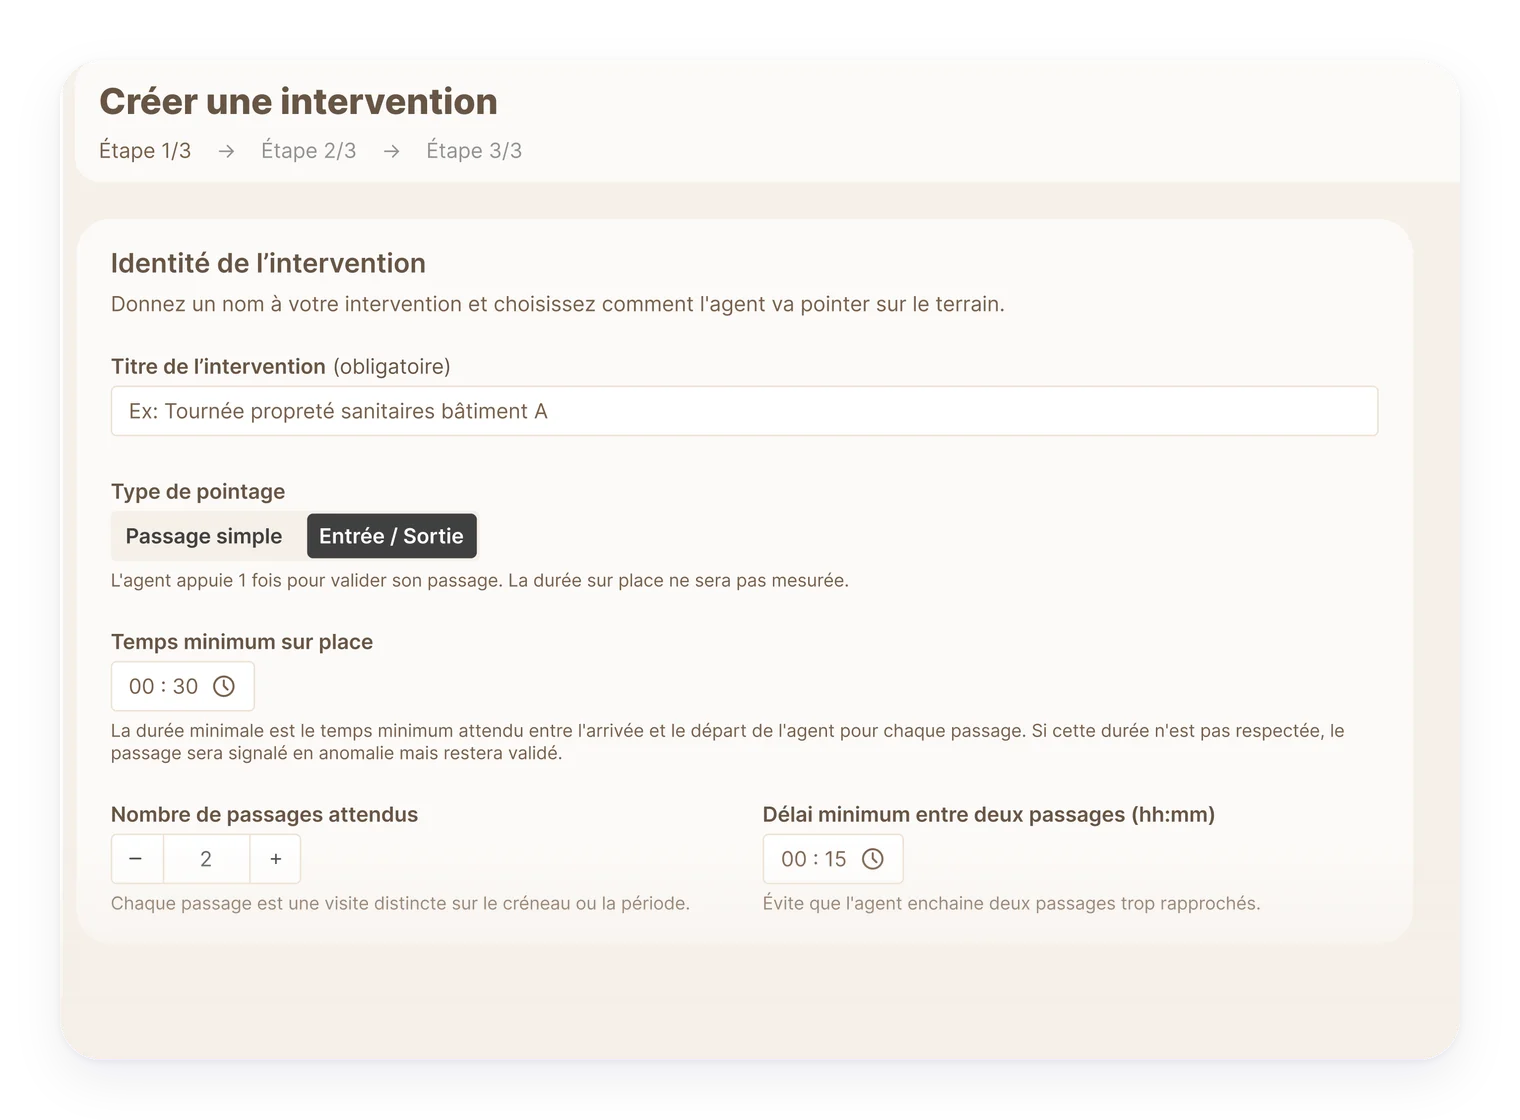Click the 'Donnez un nom à votre intervention' subtitle
Screen dimensions: 1520x1120
pyautogui.click(x=557, y=304)
